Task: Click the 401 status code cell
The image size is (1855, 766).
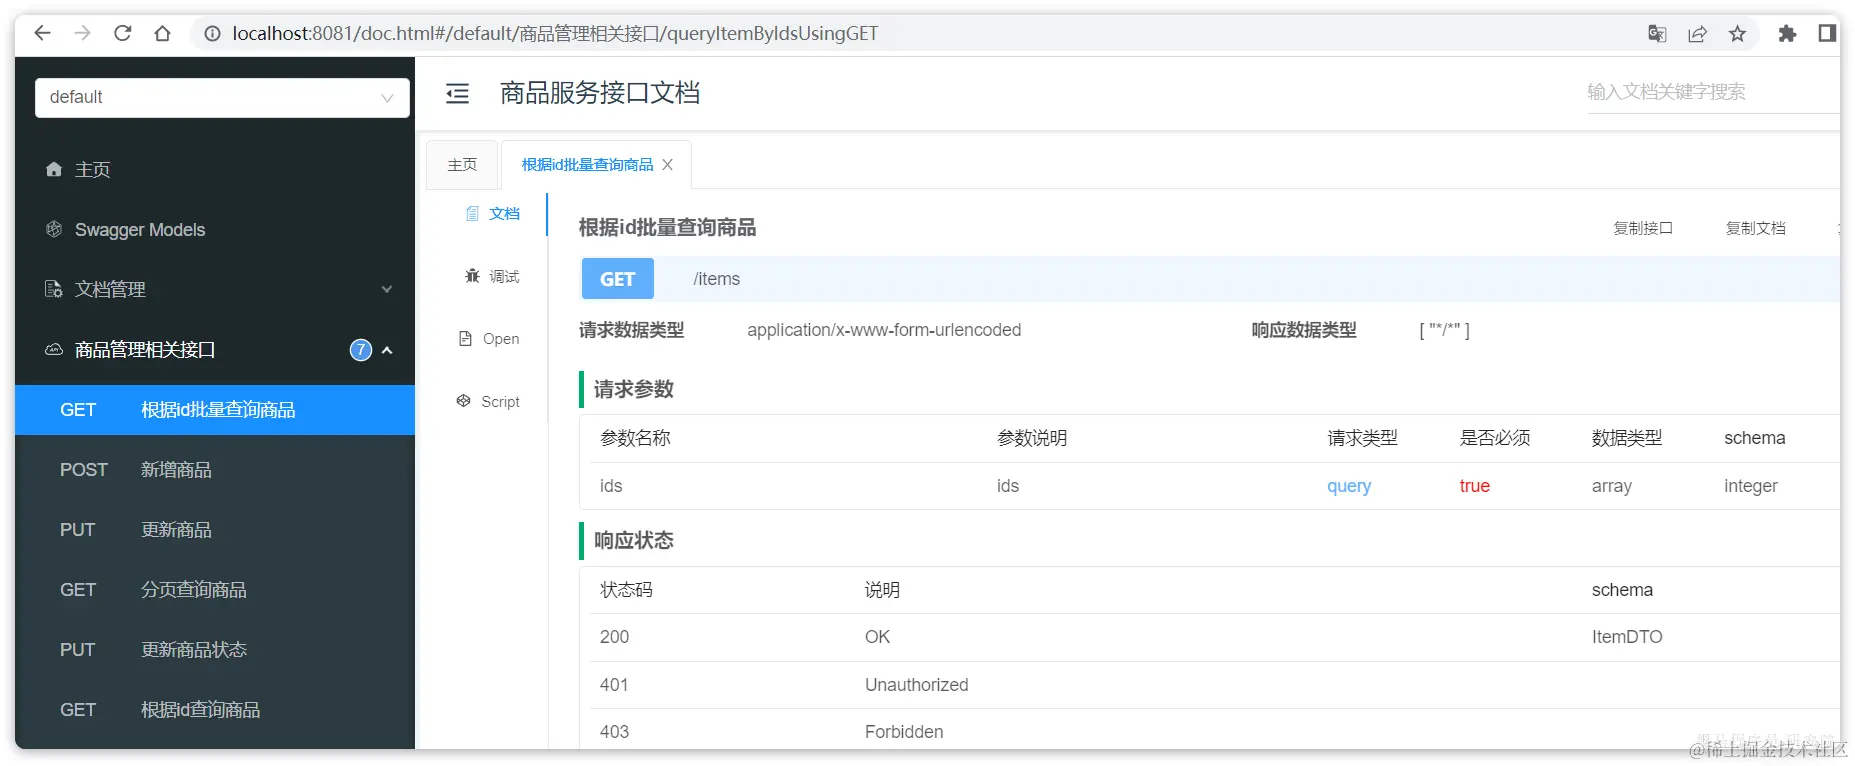Action: 614,685
